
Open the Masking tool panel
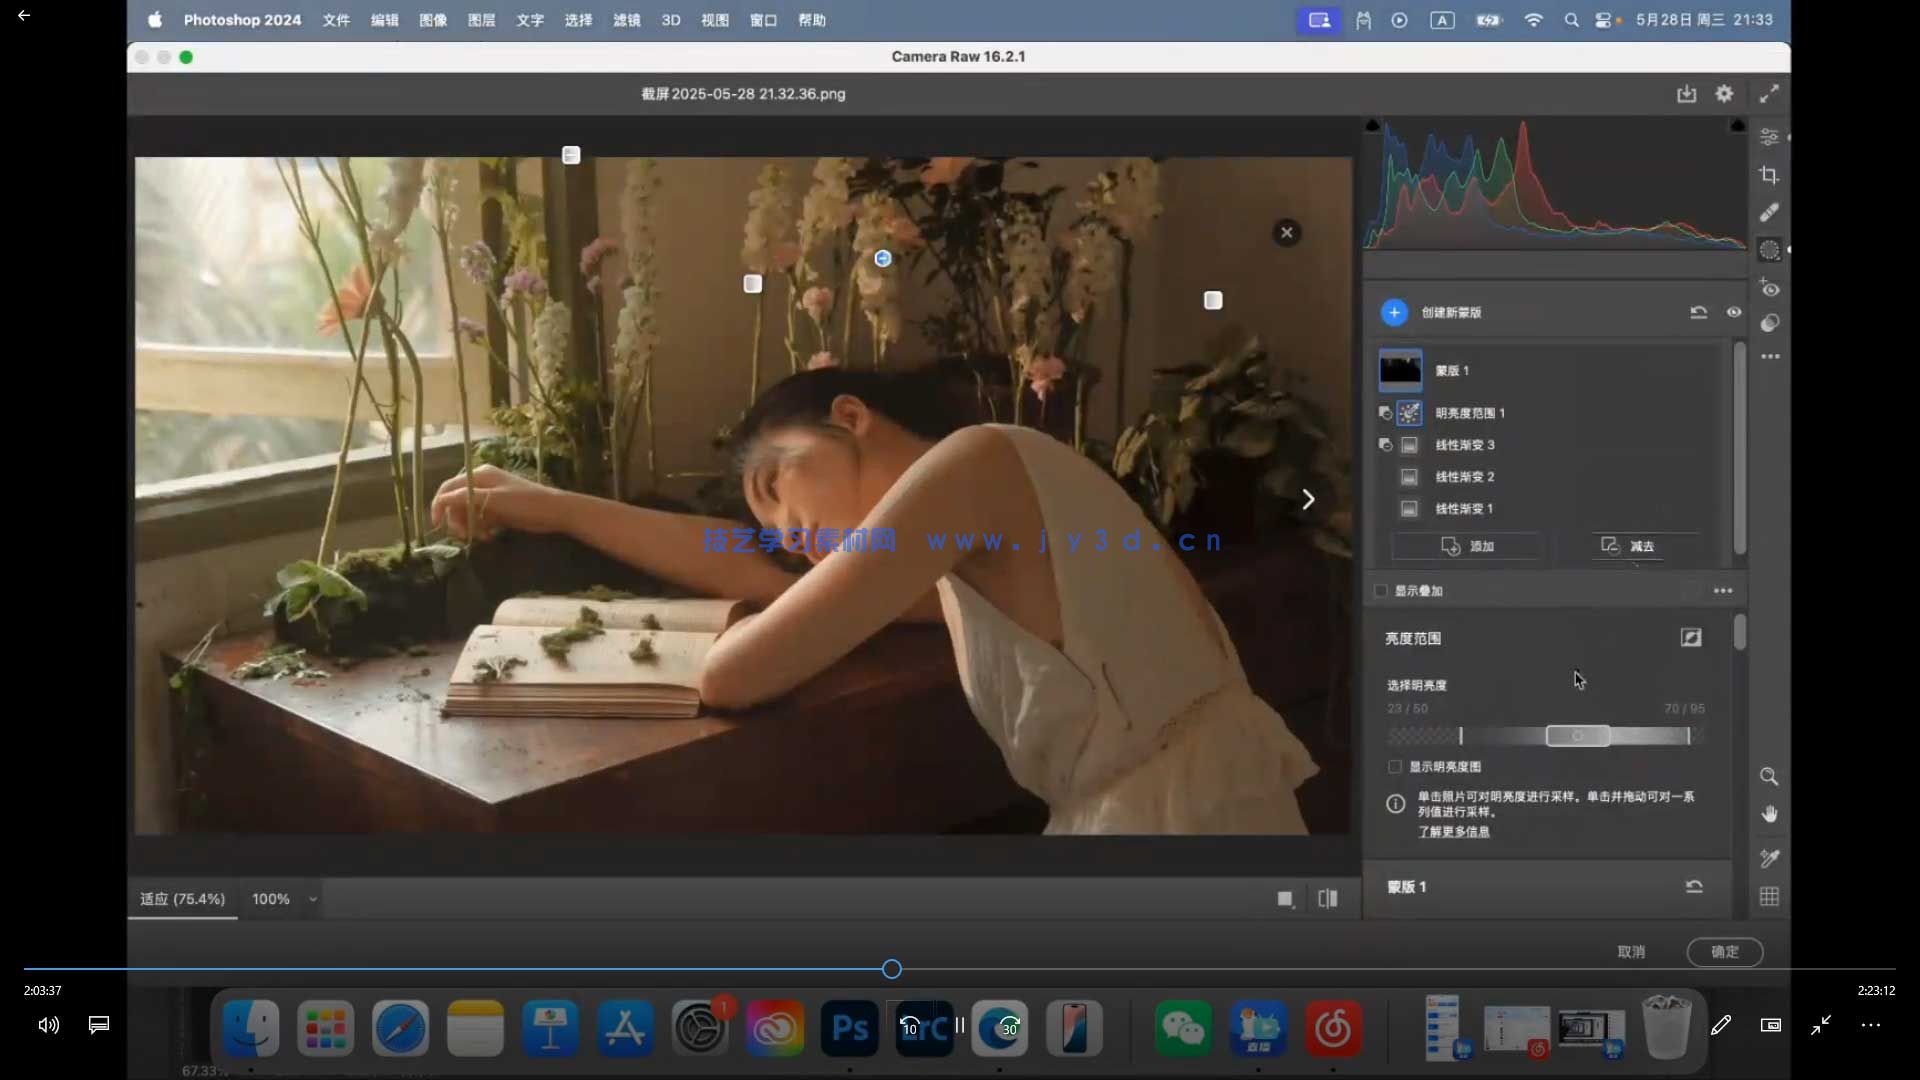[x=1769, y=250]
